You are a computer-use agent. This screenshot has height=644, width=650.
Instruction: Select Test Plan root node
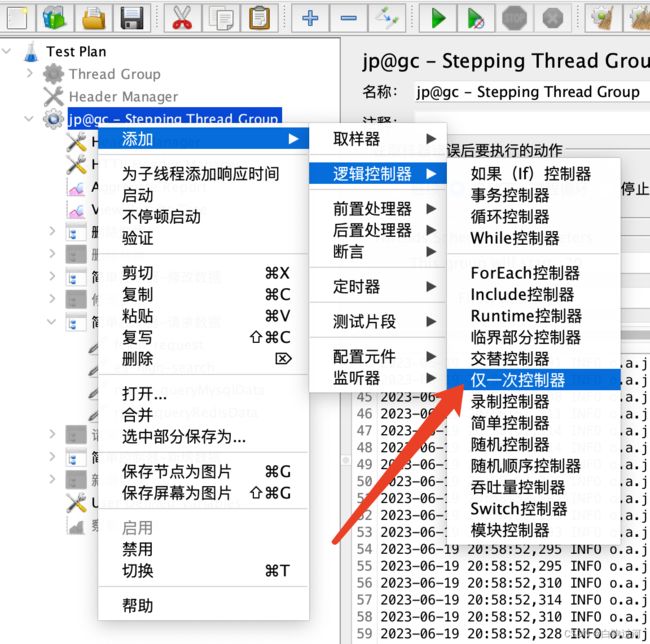point(76,51)
